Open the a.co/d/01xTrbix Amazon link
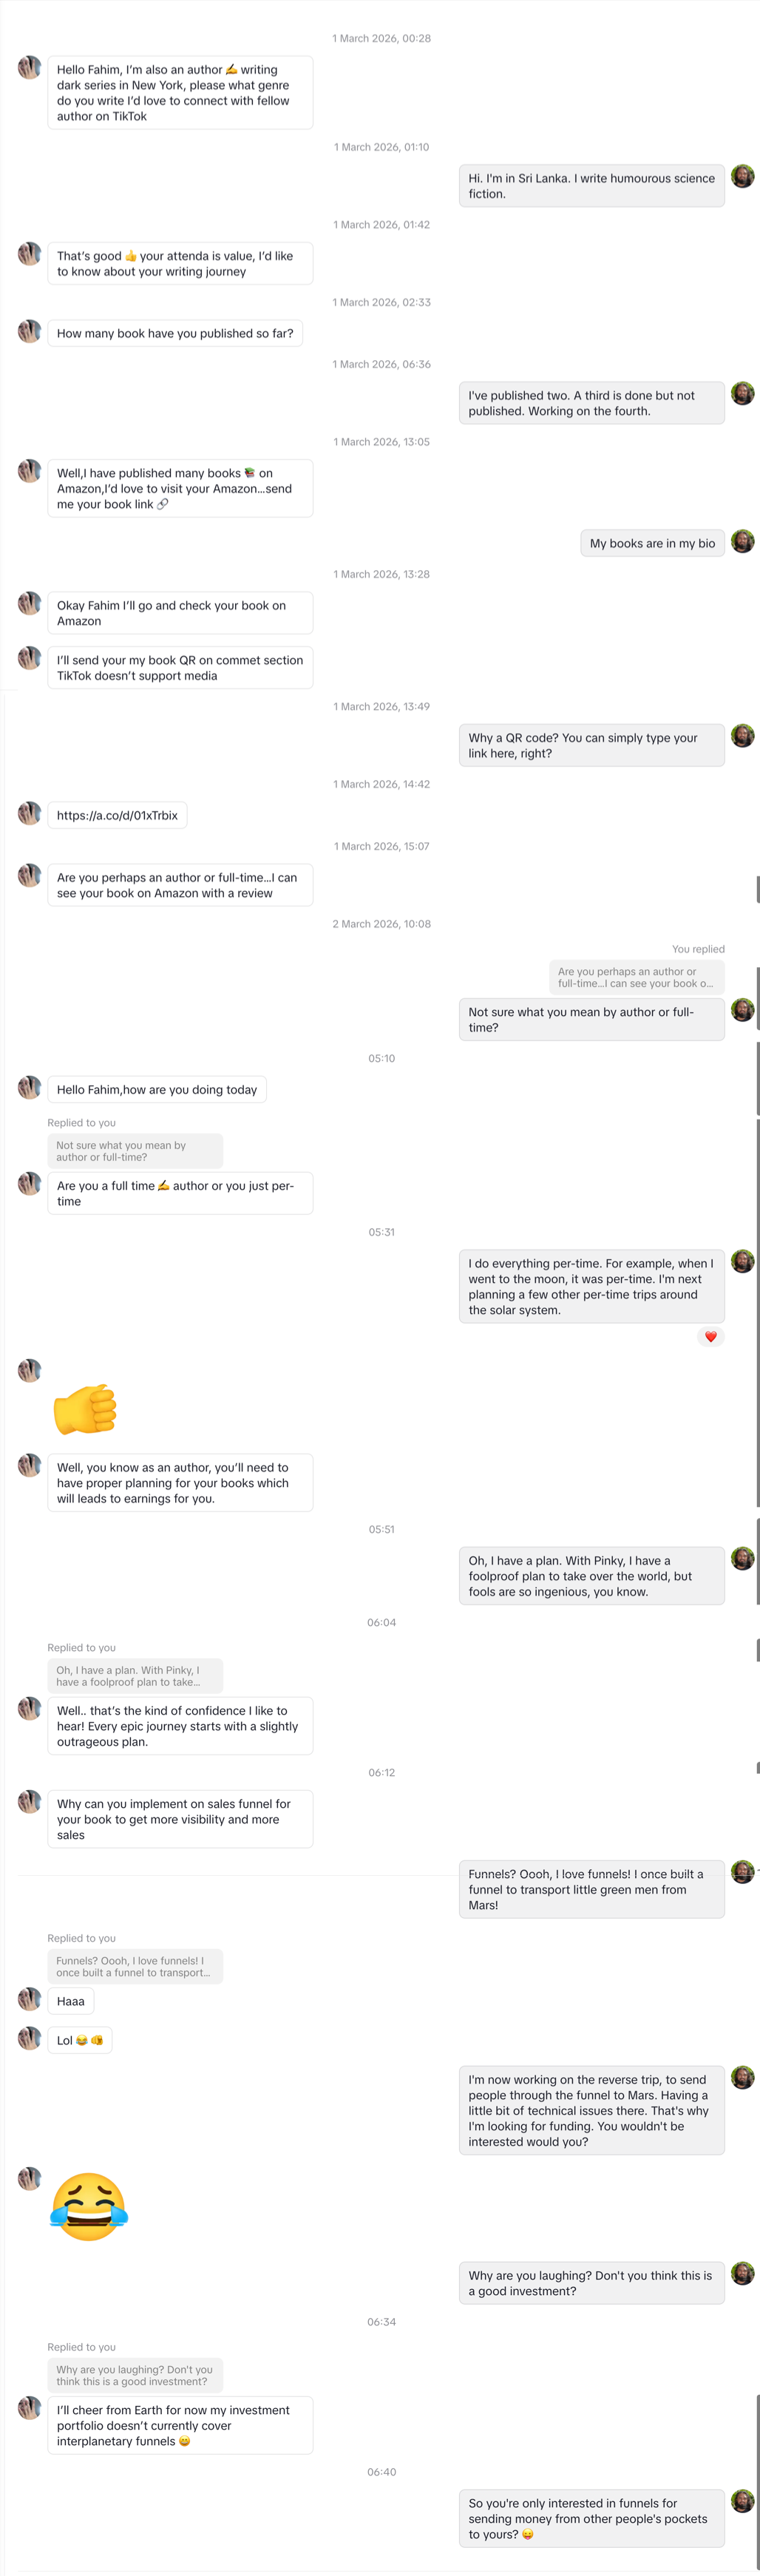 [117, 815]
